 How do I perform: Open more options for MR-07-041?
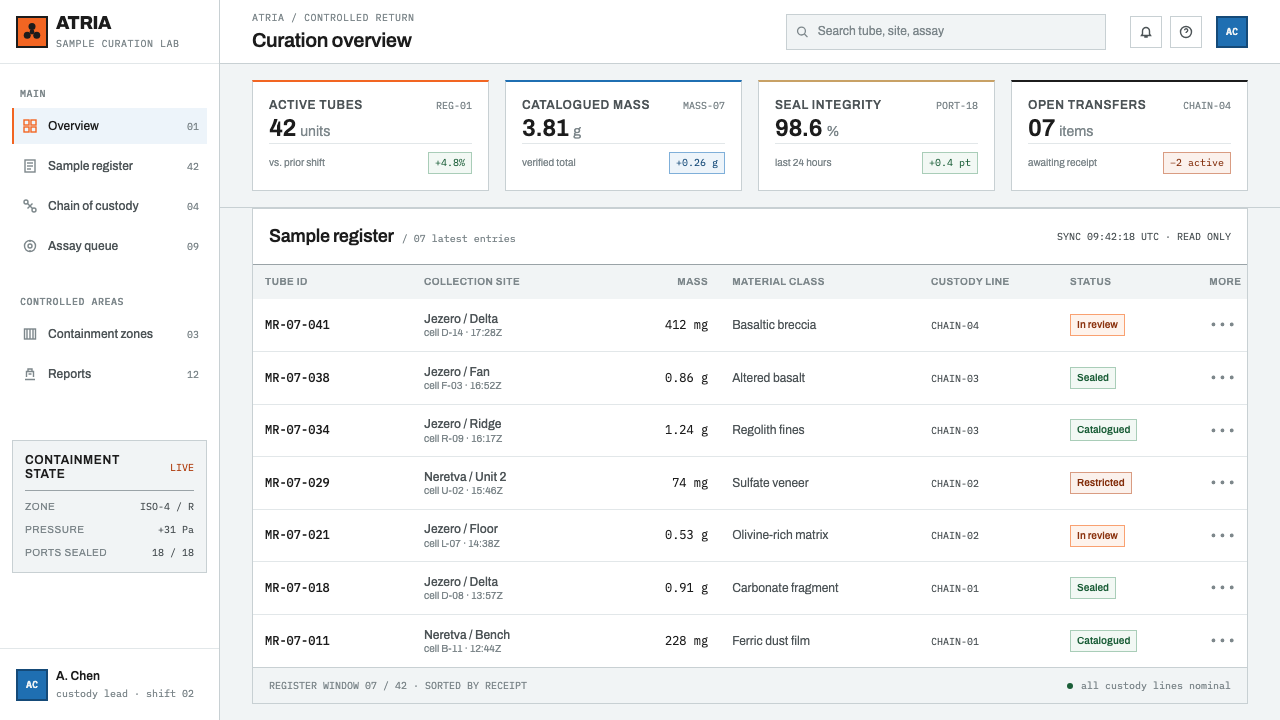coord(1223,325)
